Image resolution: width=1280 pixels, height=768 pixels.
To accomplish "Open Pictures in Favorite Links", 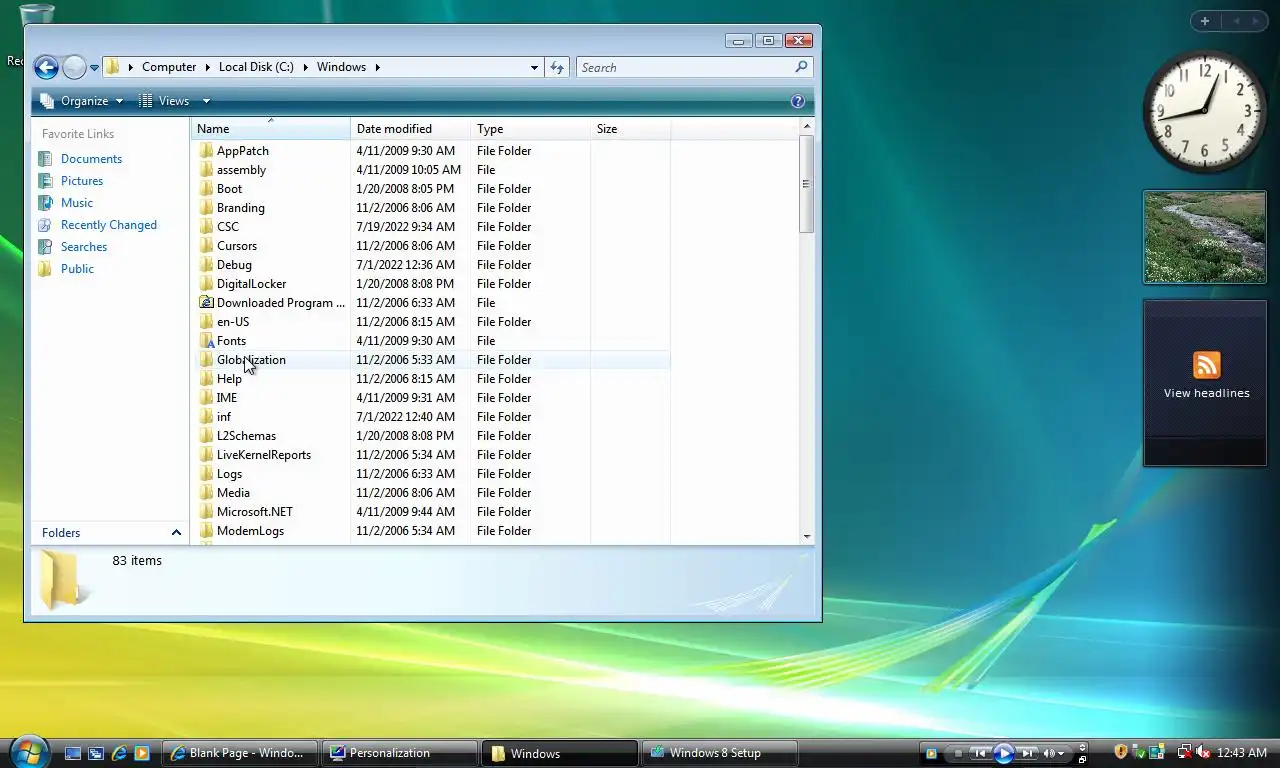I will point(82,181).
